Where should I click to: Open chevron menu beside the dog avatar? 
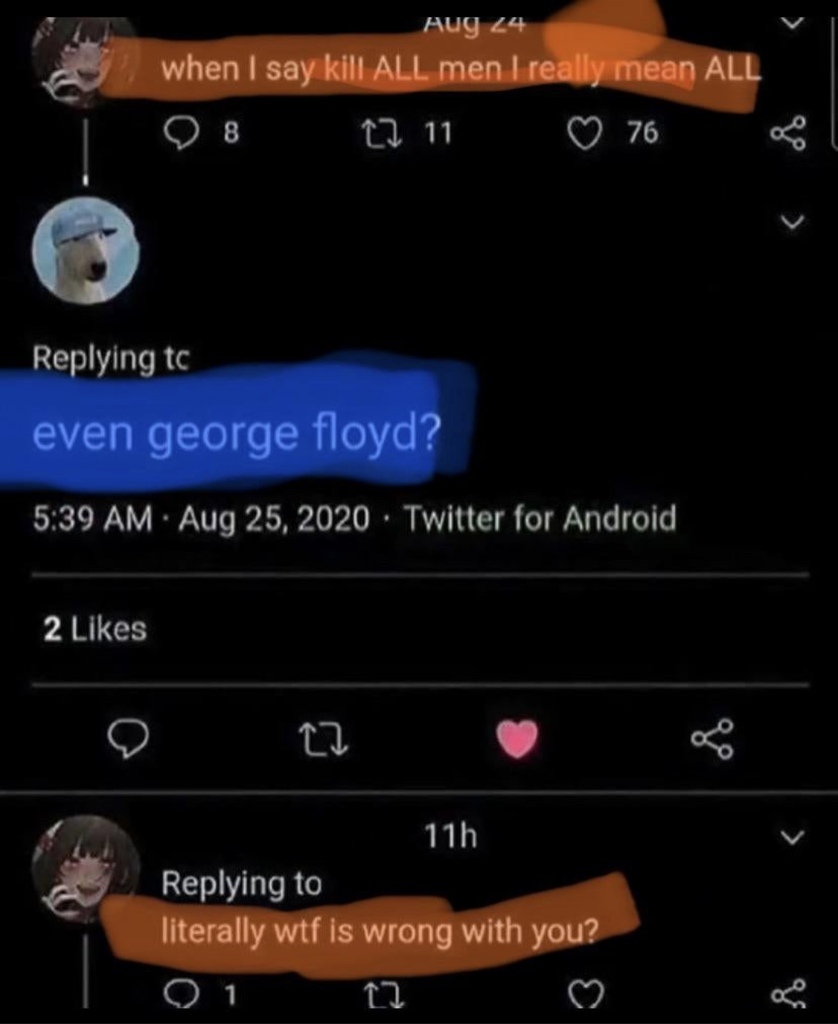click(791, 224)
